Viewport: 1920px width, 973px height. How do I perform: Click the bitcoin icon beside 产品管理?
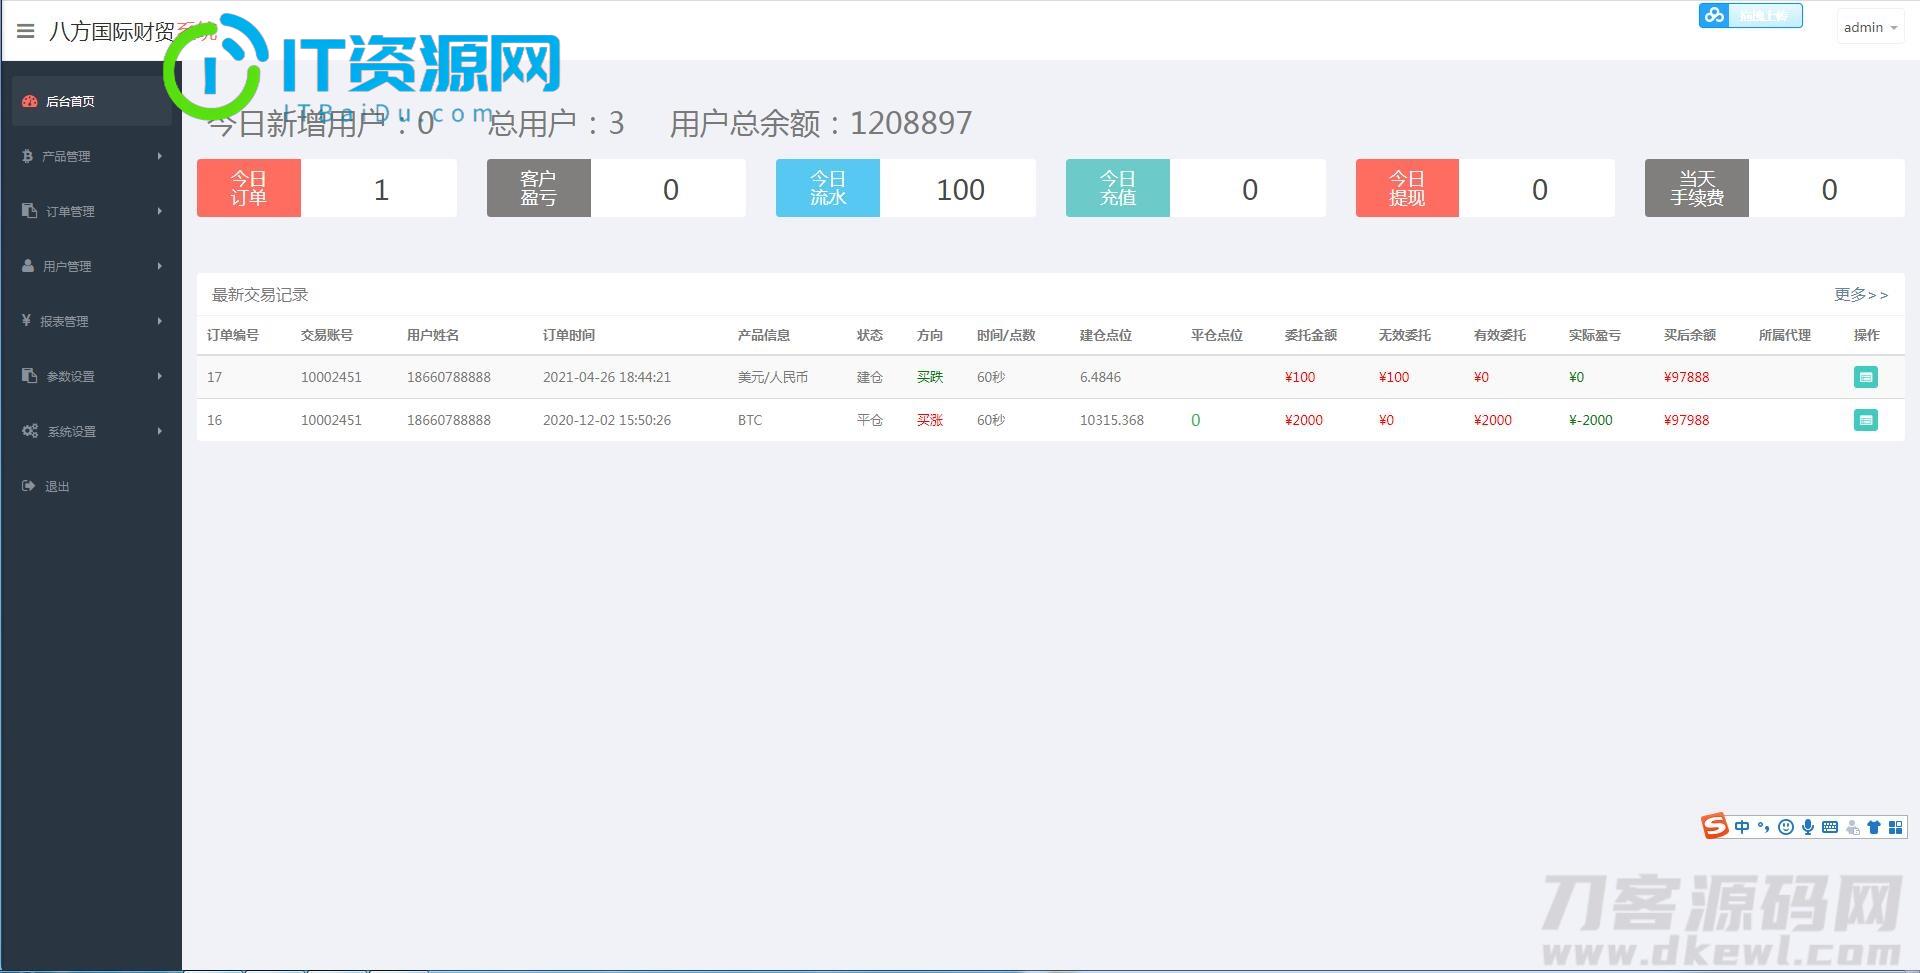click(x=28, y=156)
